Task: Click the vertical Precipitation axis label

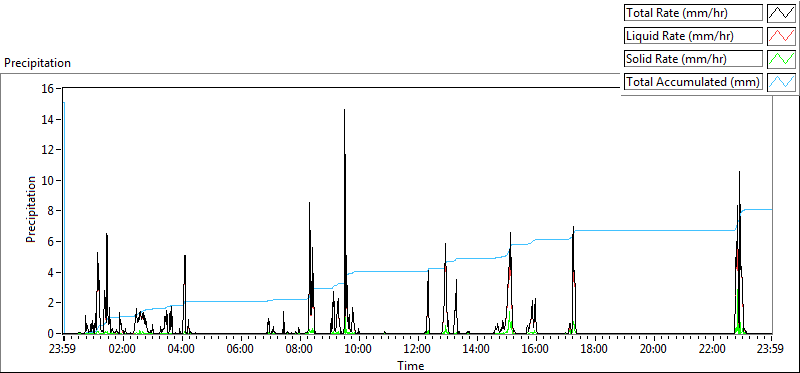Action: coord(31,209)
